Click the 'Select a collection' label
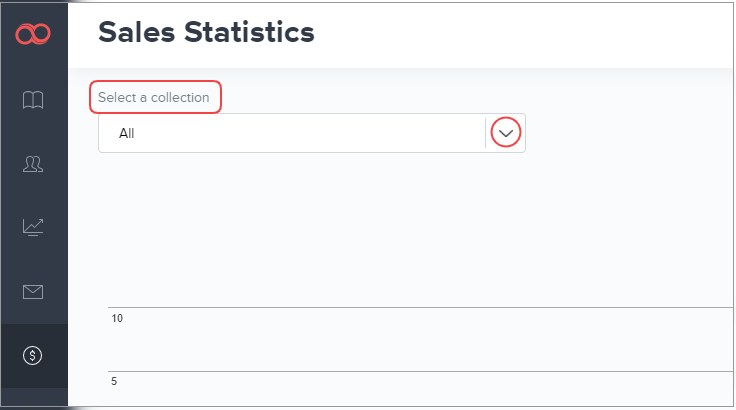Viewport: 736px width, 410px height. [x=154, y=98]
